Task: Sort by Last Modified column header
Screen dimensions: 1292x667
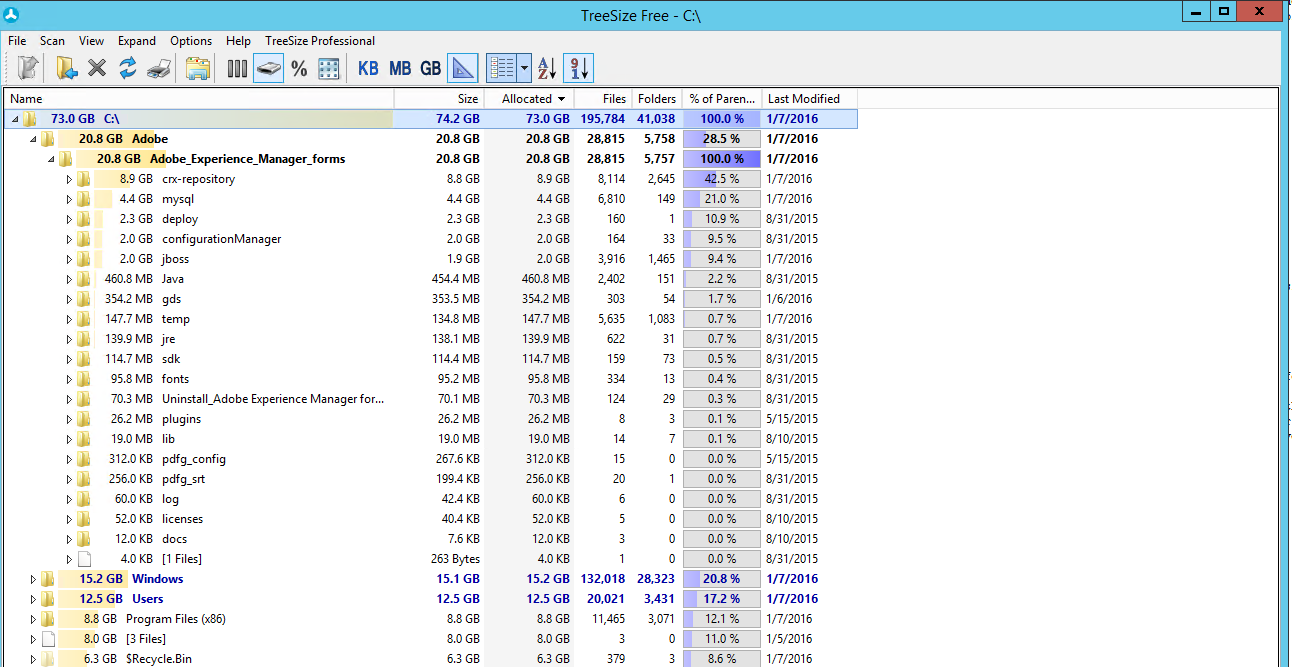Action: (x=804, y=99)
